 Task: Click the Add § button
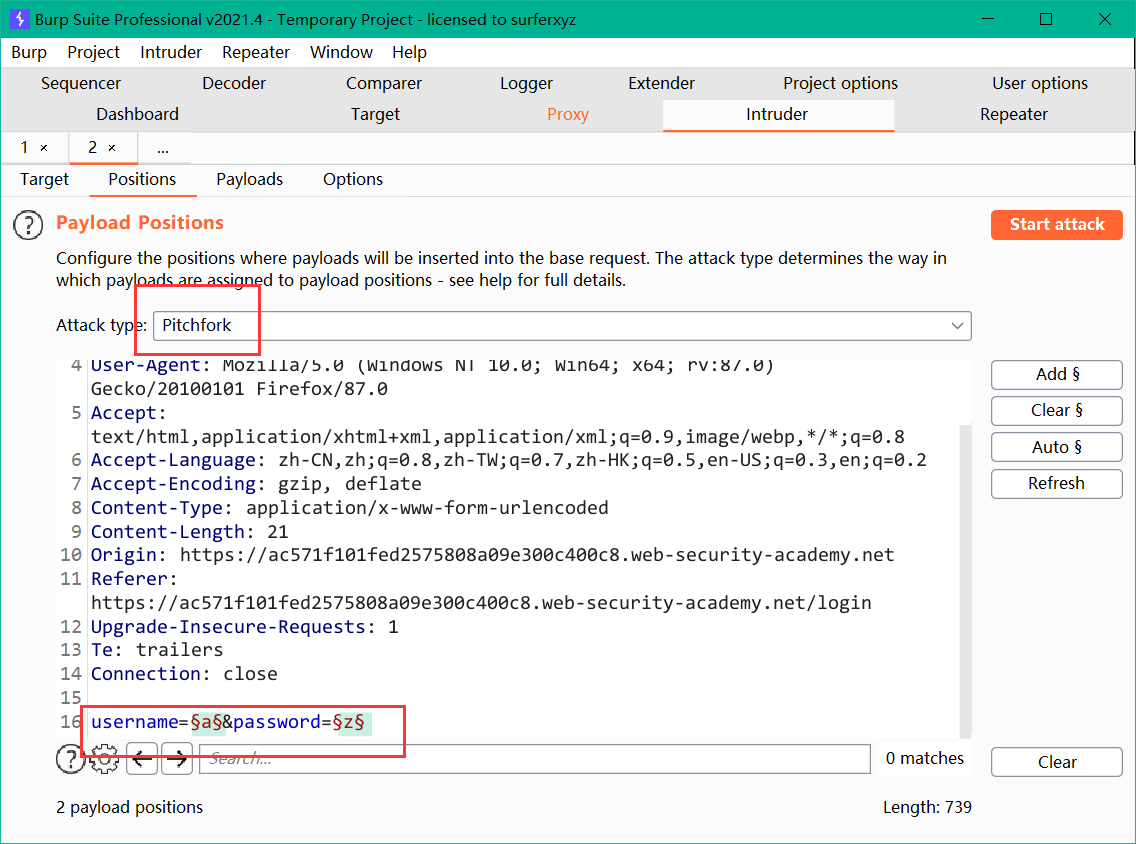click(1057, 375)
